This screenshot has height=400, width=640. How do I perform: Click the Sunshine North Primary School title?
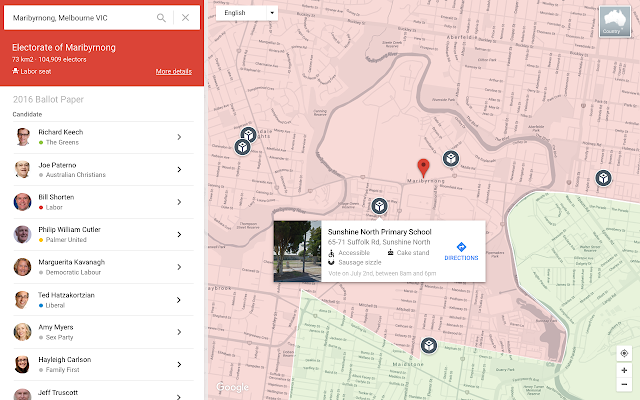[379, 232]
